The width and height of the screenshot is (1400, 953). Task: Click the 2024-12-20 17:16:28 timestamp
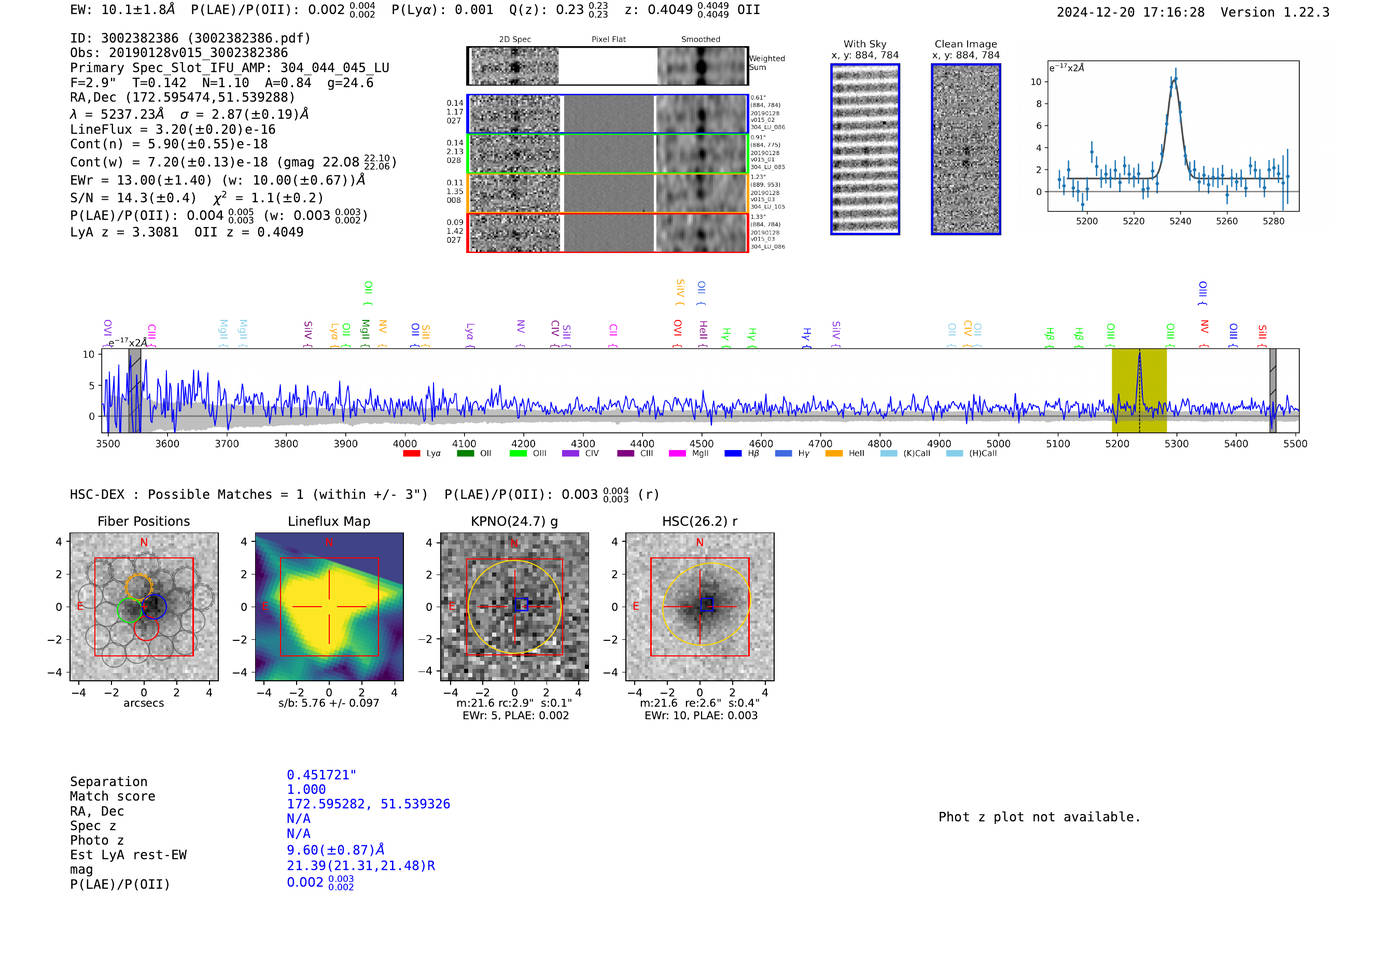(1131, 12)
